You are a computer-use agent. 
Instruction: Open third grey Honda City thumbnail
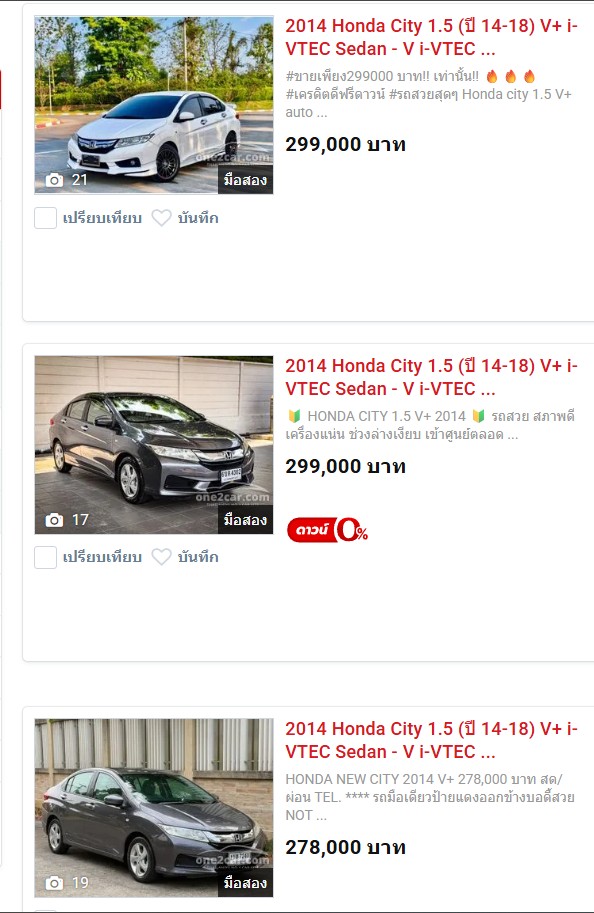pyautogui.click(x=154, y=808)
